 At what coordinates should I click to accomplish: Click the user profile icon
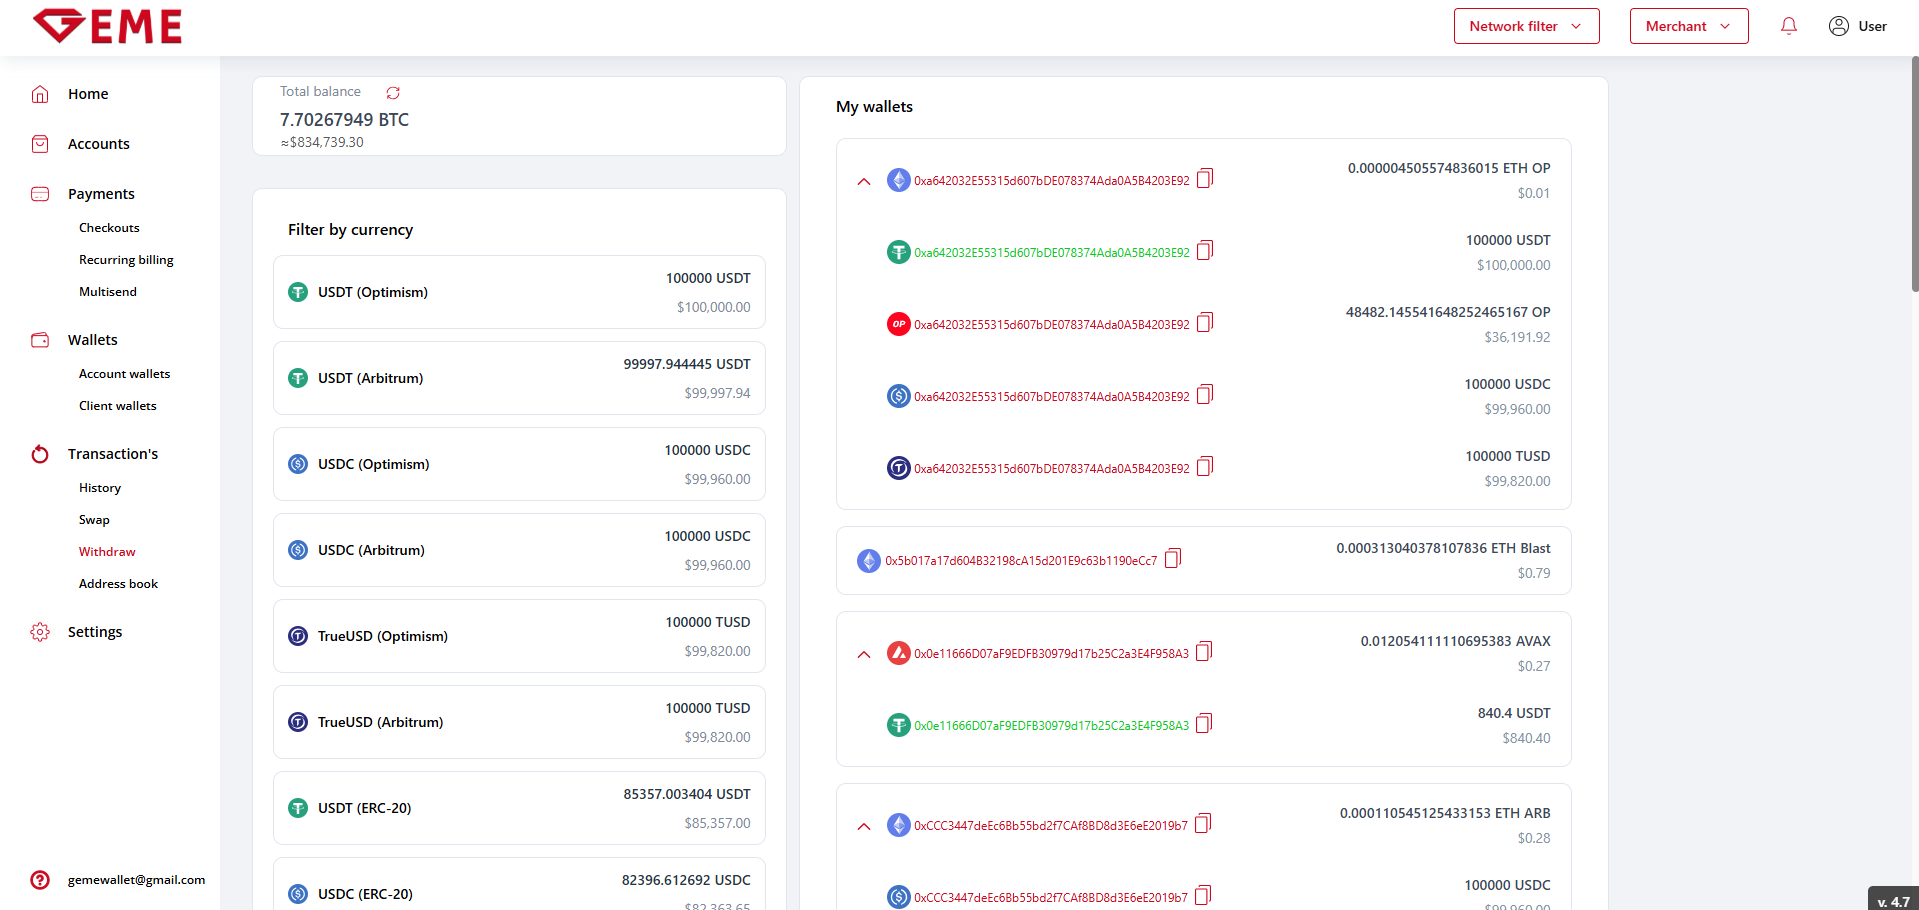[1838, 26]
